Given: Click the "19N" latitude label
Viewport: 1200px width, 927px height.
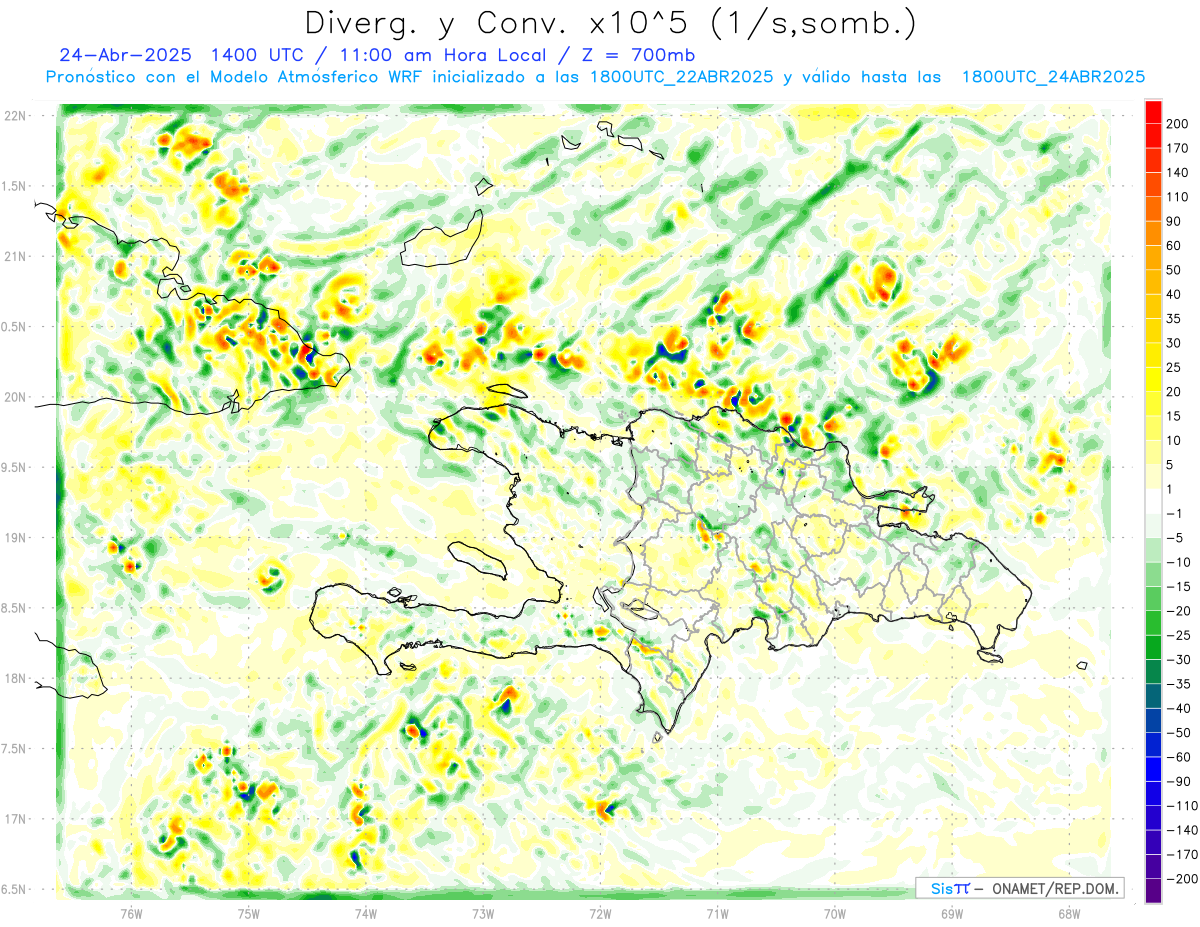Looking at the screenshot, I should click(14, 538).
